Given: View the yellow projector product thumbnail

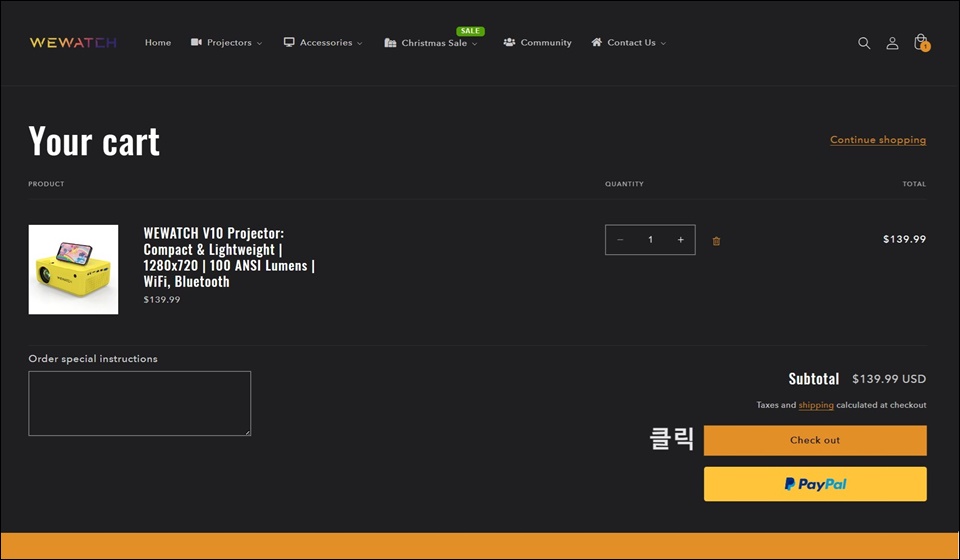Looking at the screenshot, I should pyautogui.click(x=73, y=269).
